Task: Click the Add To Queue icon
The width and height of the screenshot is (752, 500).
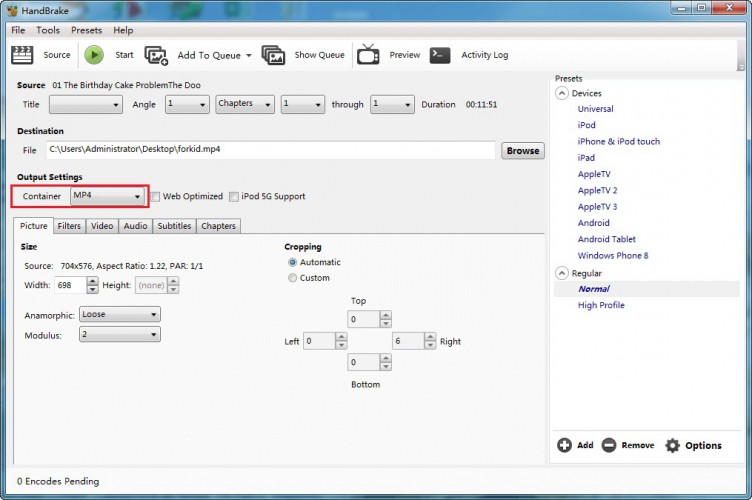Action: (x=157, y=55)
